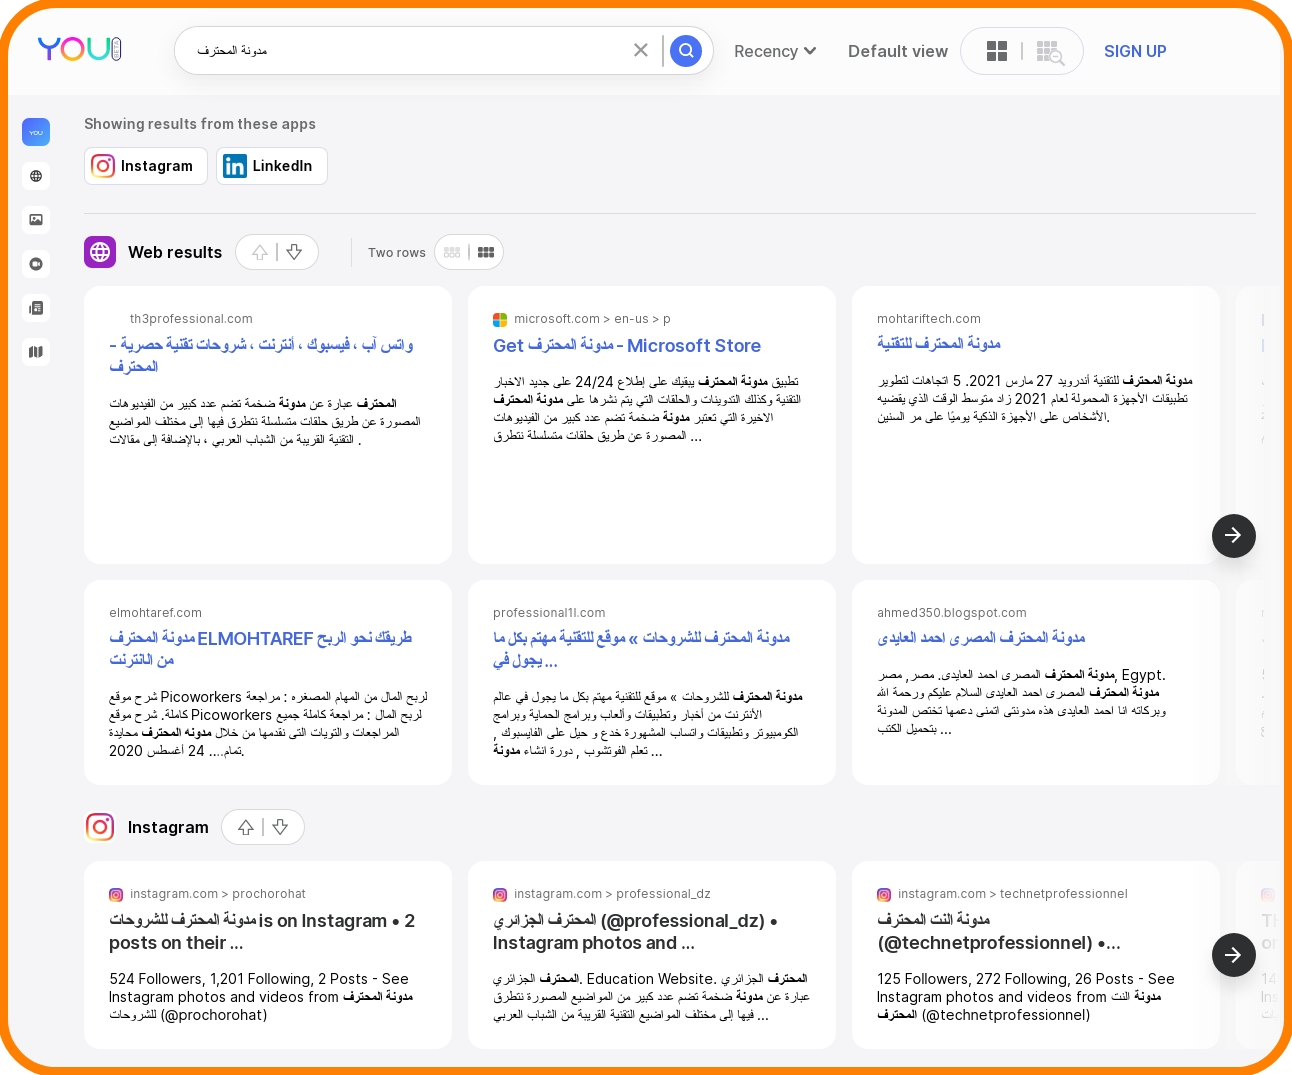Image resolution: width=1292 pixels, height=1075 pixels.
Task: Open the web globe sidebar icon
Action: (x=36, y=176)
